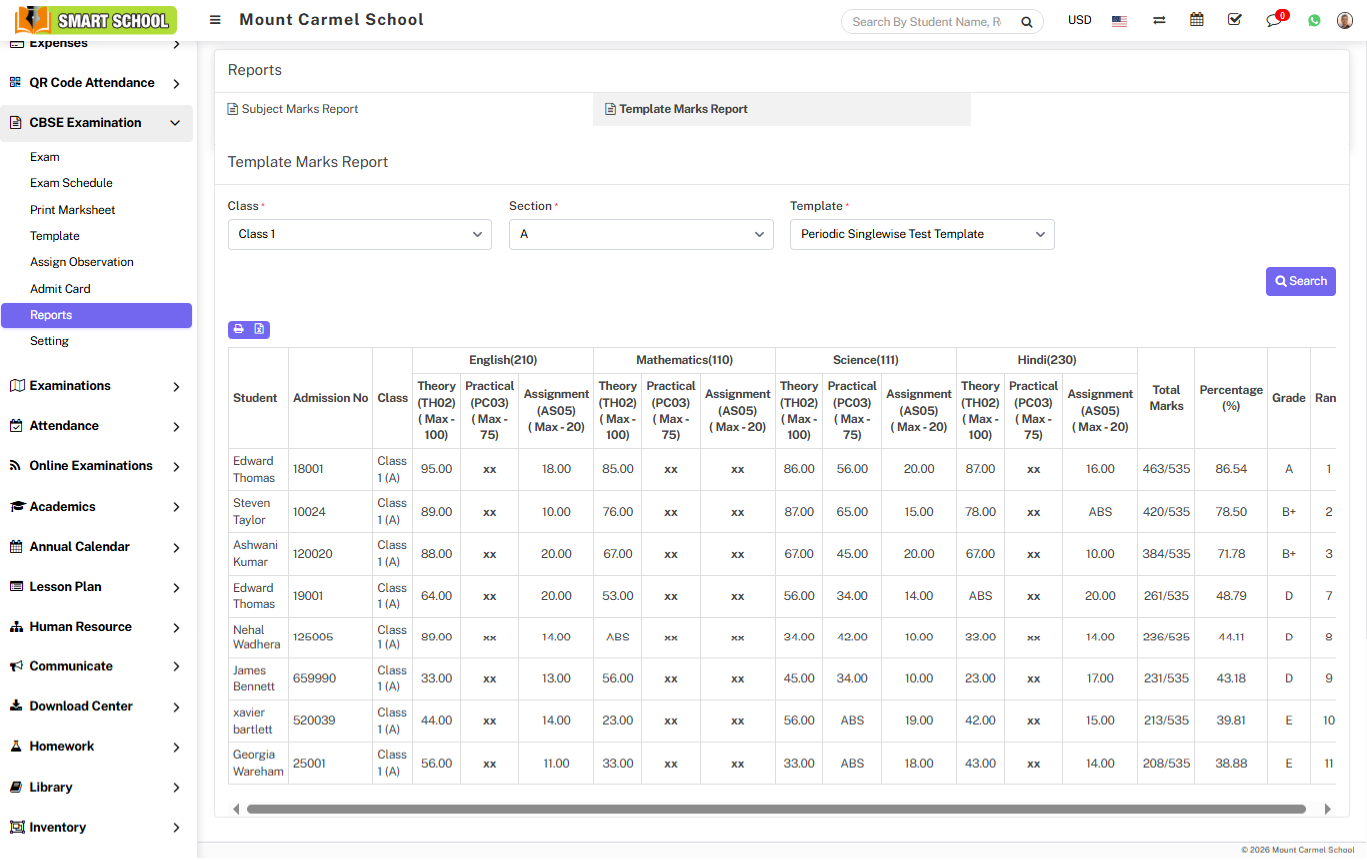1367x860 pixels.
Task: Open Print Marksheet in the sidebar
Action: tap(72, 210)
